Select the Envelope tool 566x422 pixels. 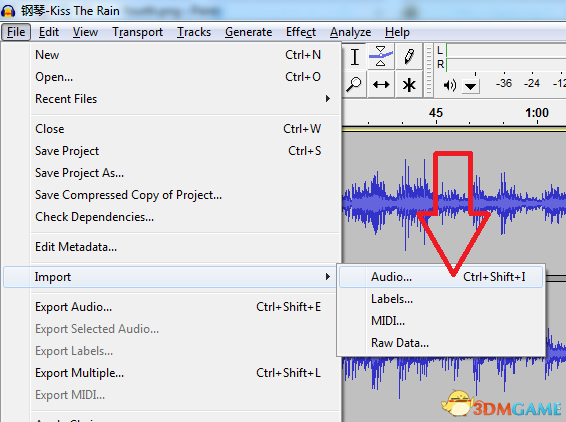point(381,57)
